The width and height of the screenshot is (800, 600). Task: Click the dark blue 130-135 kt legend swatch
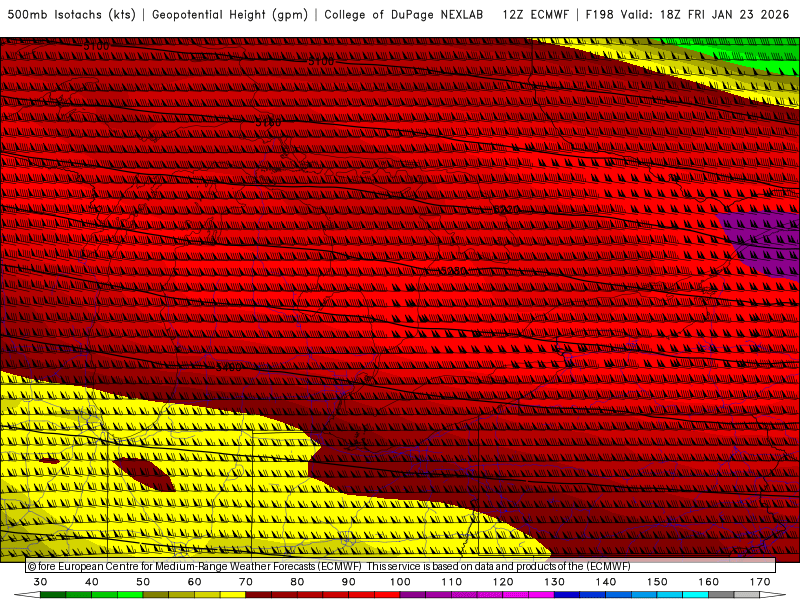point(567,595)
